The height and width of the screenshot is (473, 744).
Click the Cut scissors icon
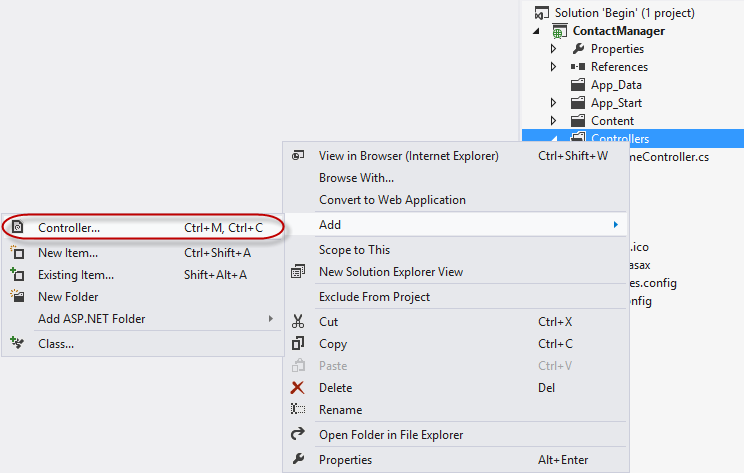[297, 322]
